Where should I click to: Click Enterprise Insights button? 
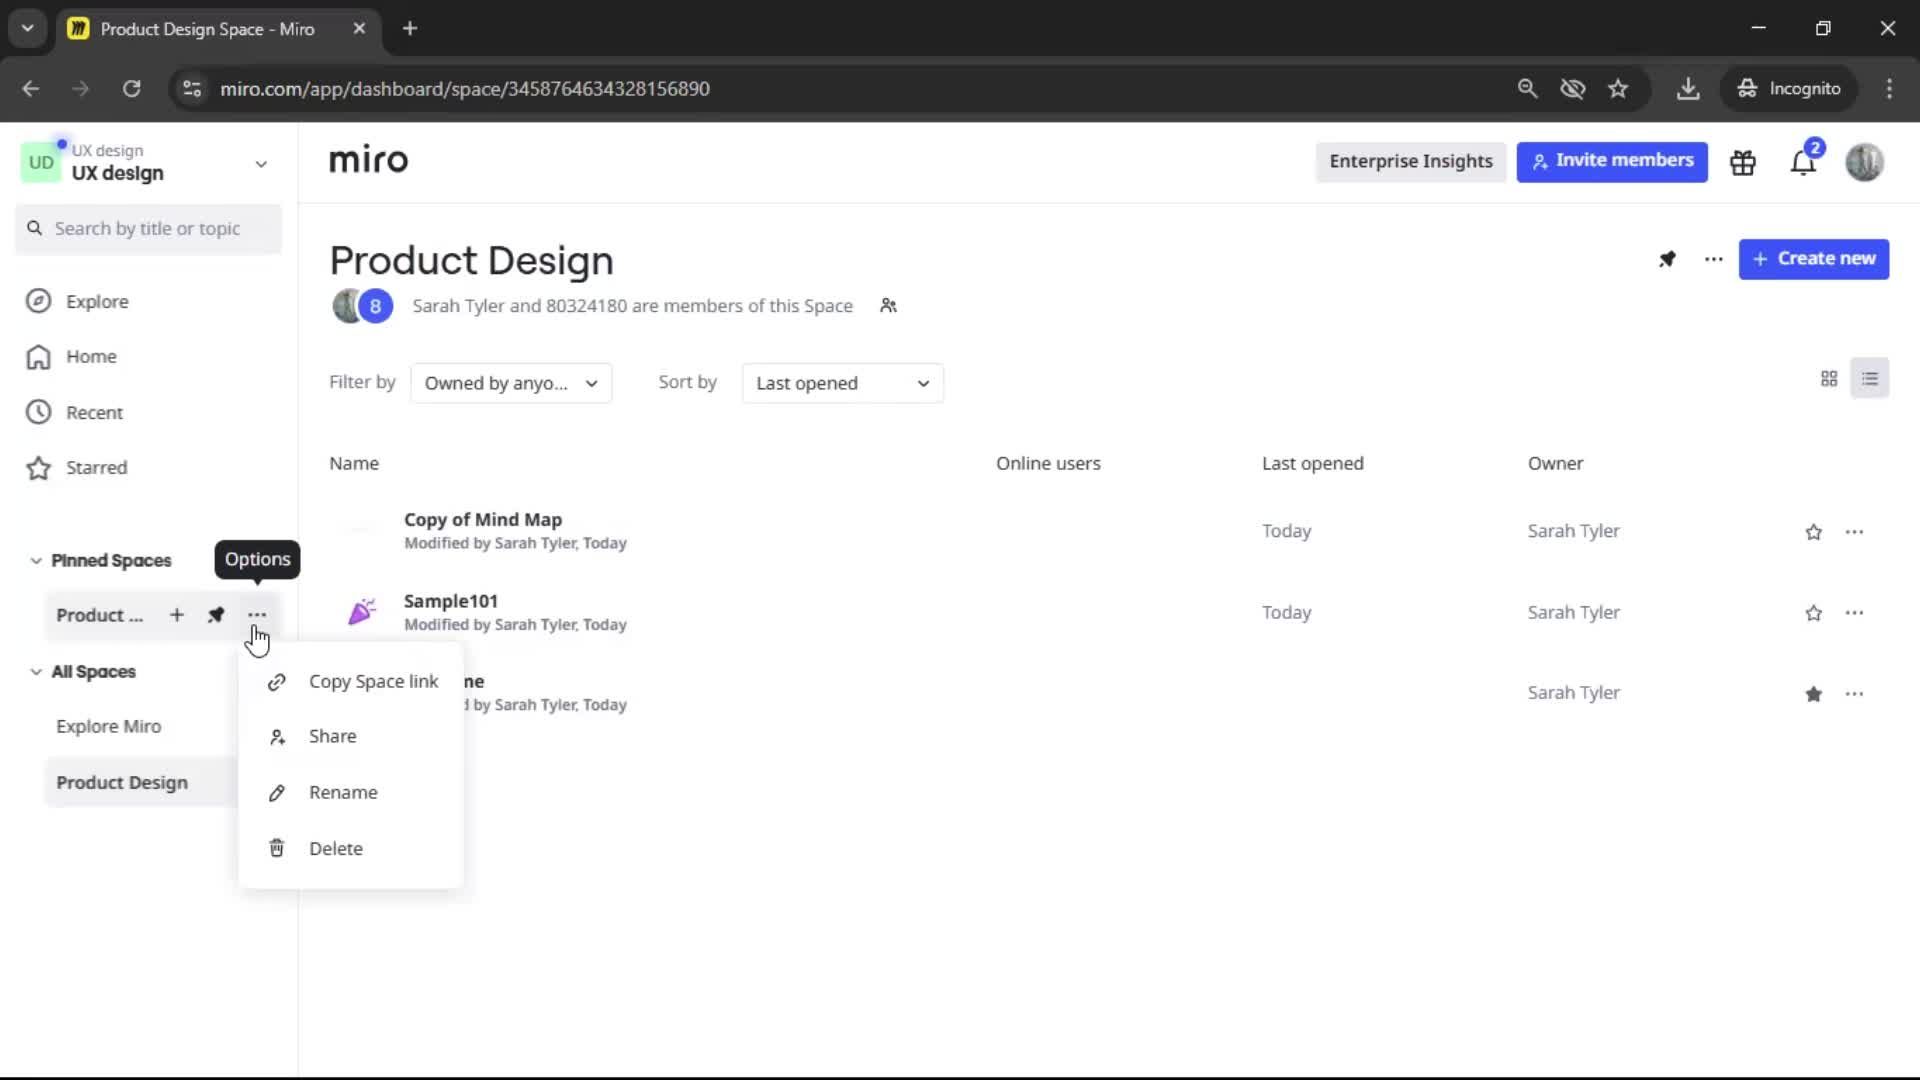click(1411, 162)
